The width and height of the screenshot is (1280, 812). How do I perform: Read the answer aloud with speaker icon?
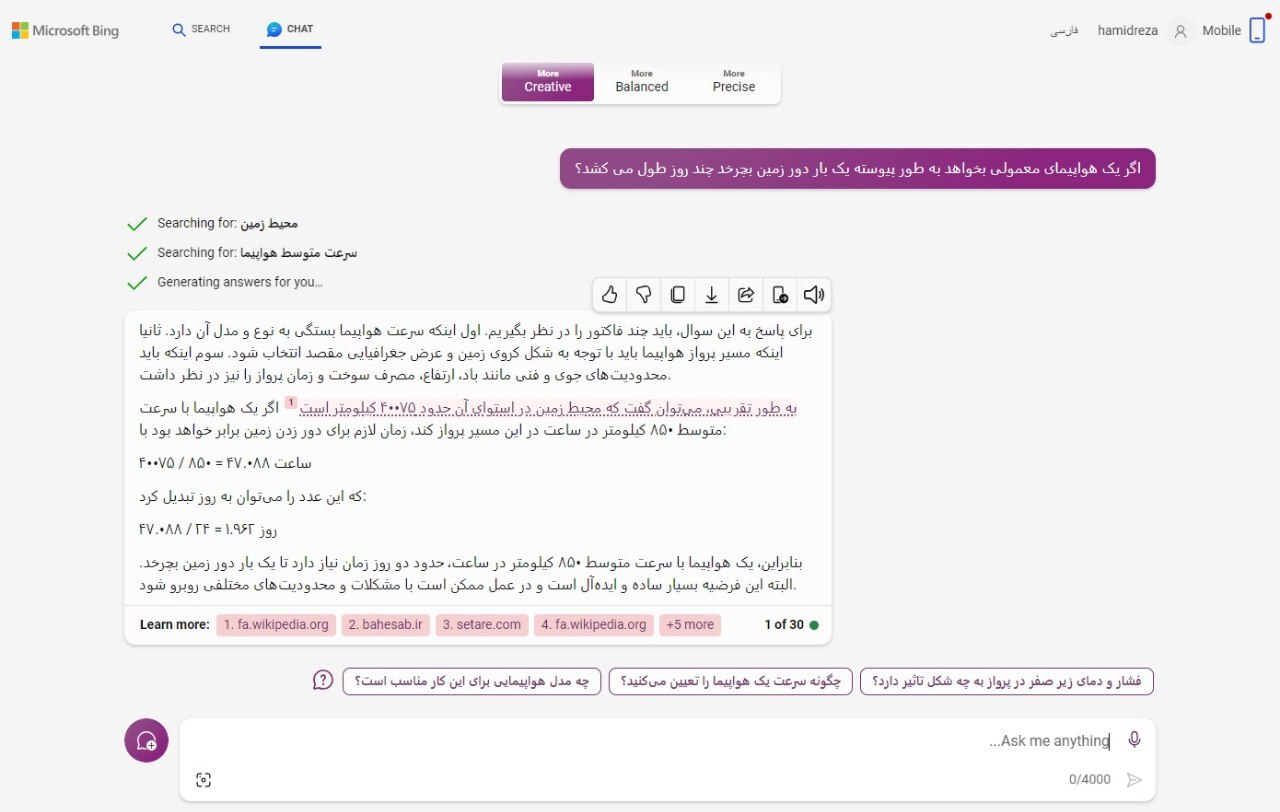pos(814,294)
